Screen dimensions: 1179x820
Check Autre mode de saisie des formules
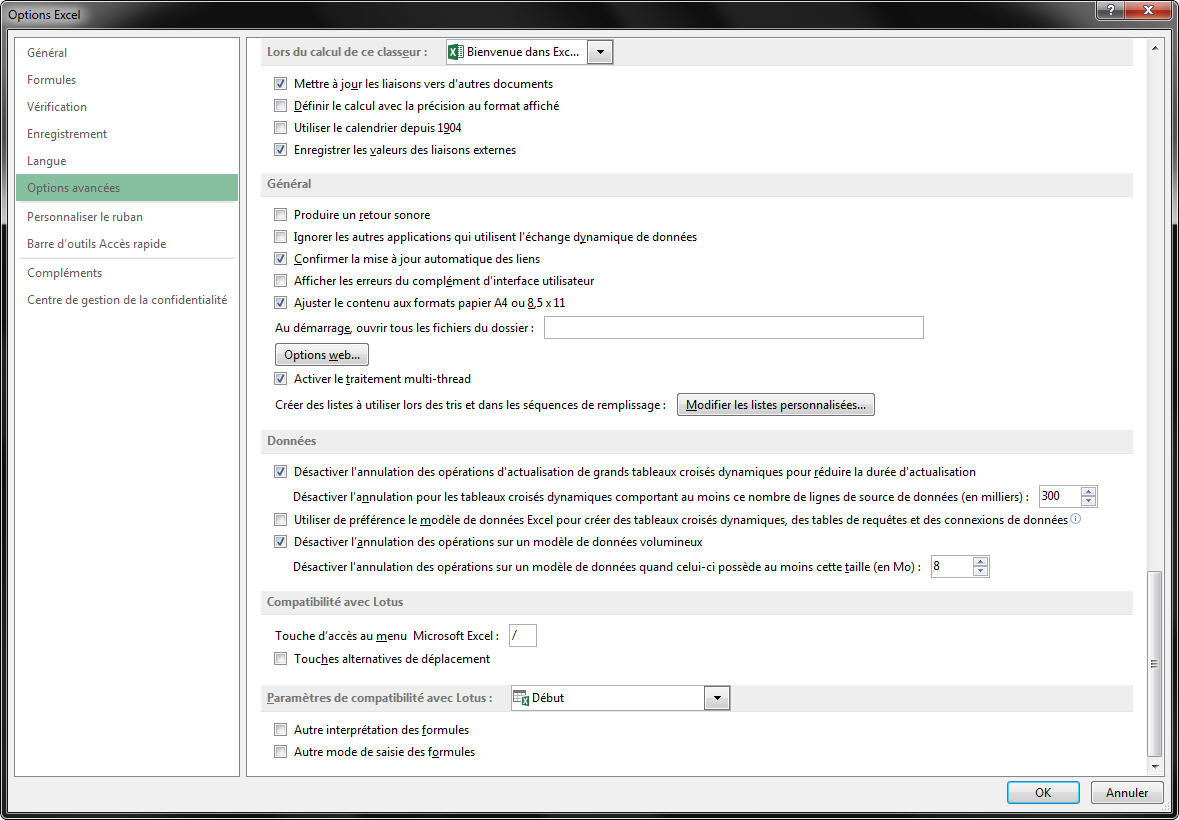tap(280, 752)
